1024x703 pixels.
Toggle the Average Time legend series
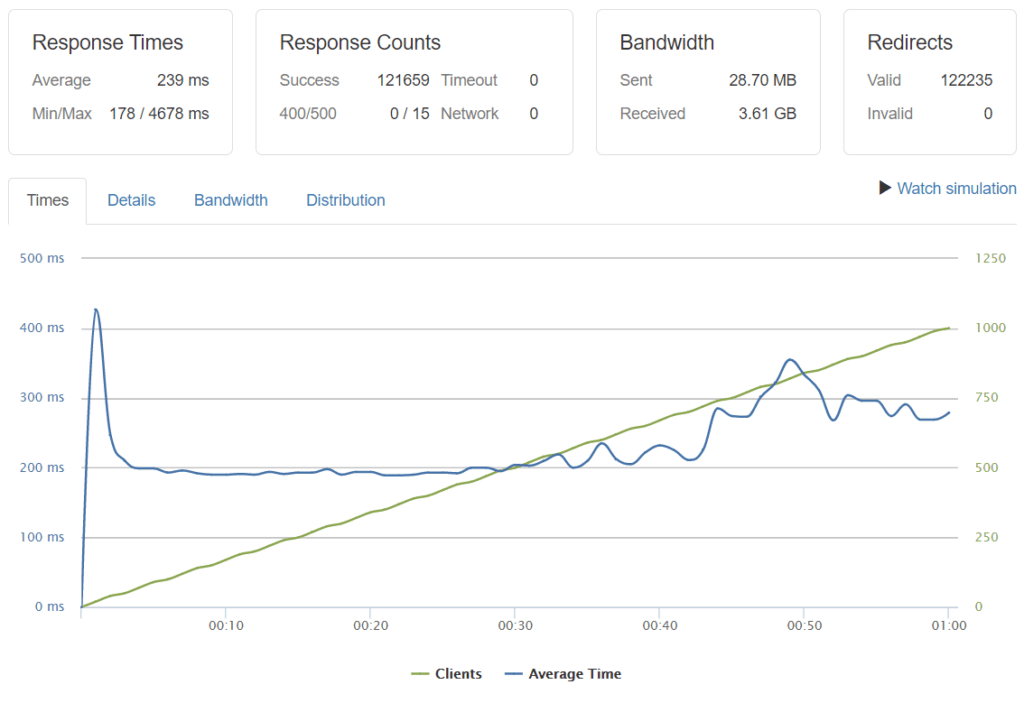tap(574, 674)
